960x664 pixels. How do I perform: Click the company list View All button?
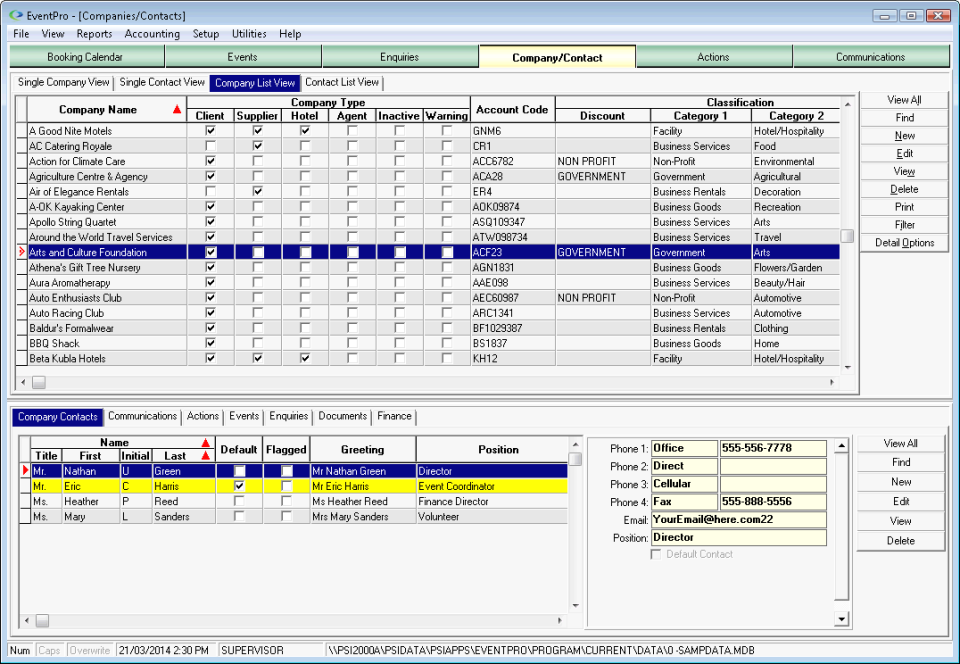coord(904,100)
